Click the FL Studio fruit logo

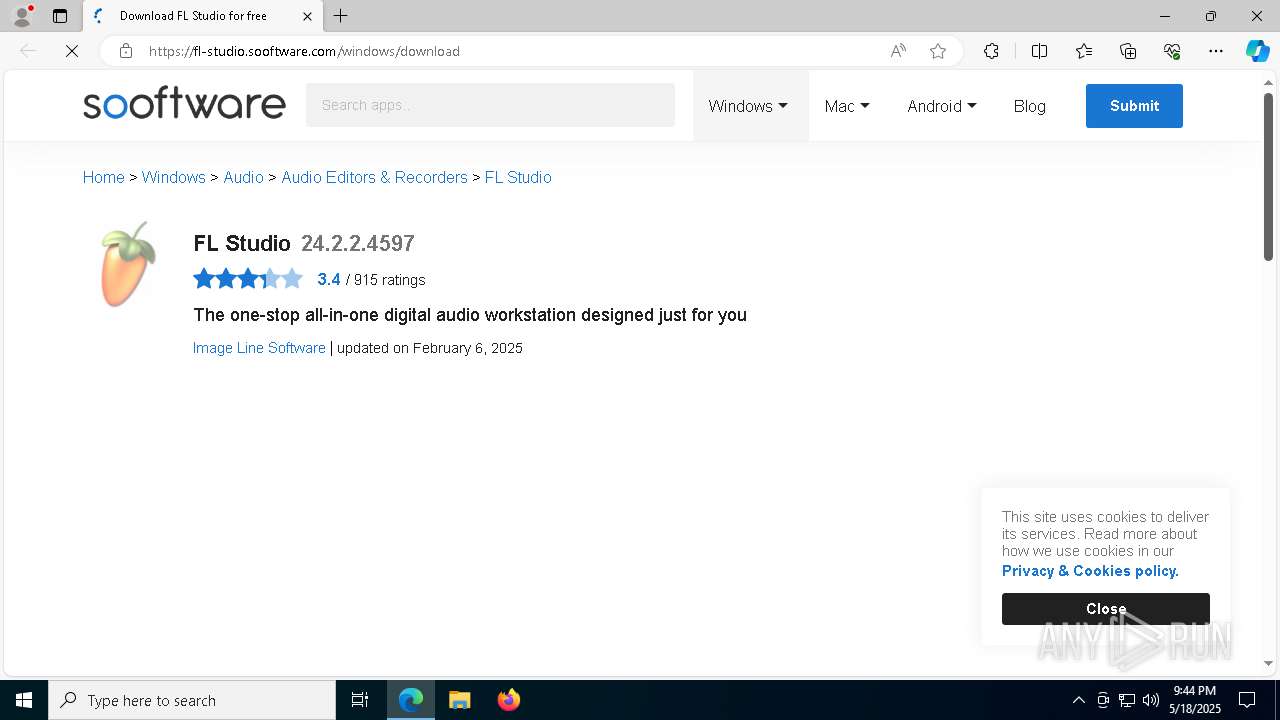127,264
